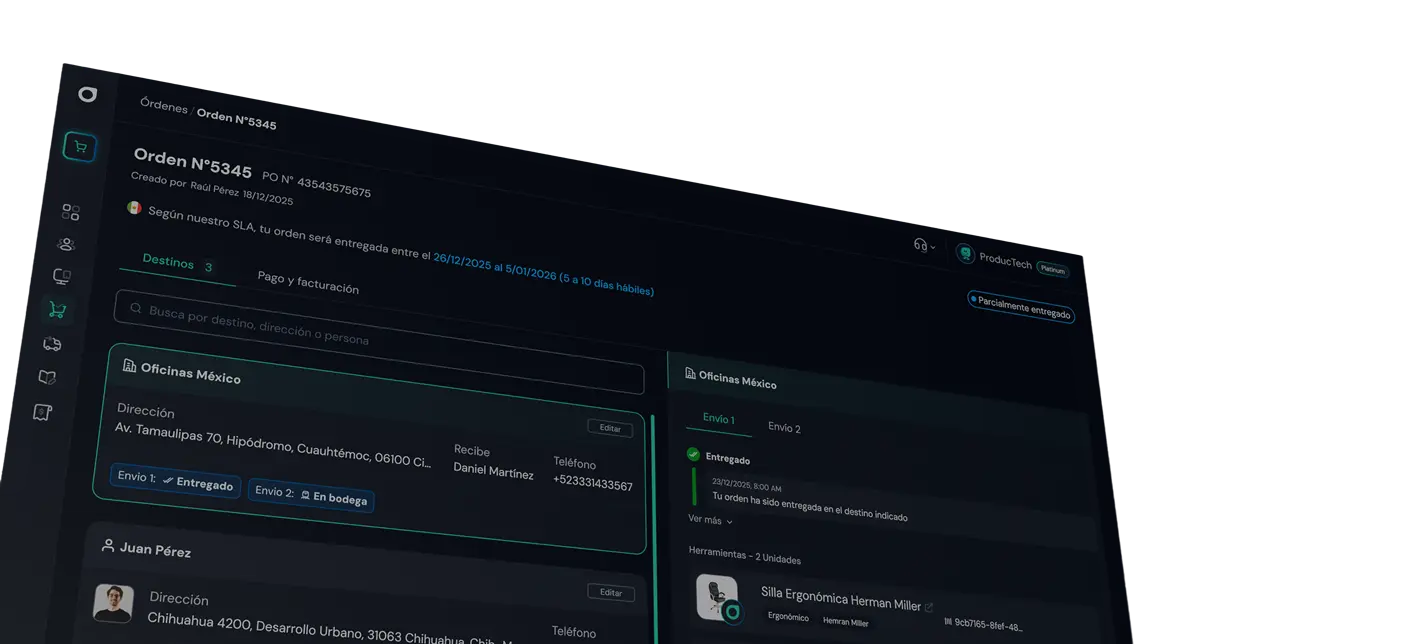The height and width of the screenshot is (644, 1420).
Task: Click Editar on the Oficinas México card
Action: (x=610, y=428)
